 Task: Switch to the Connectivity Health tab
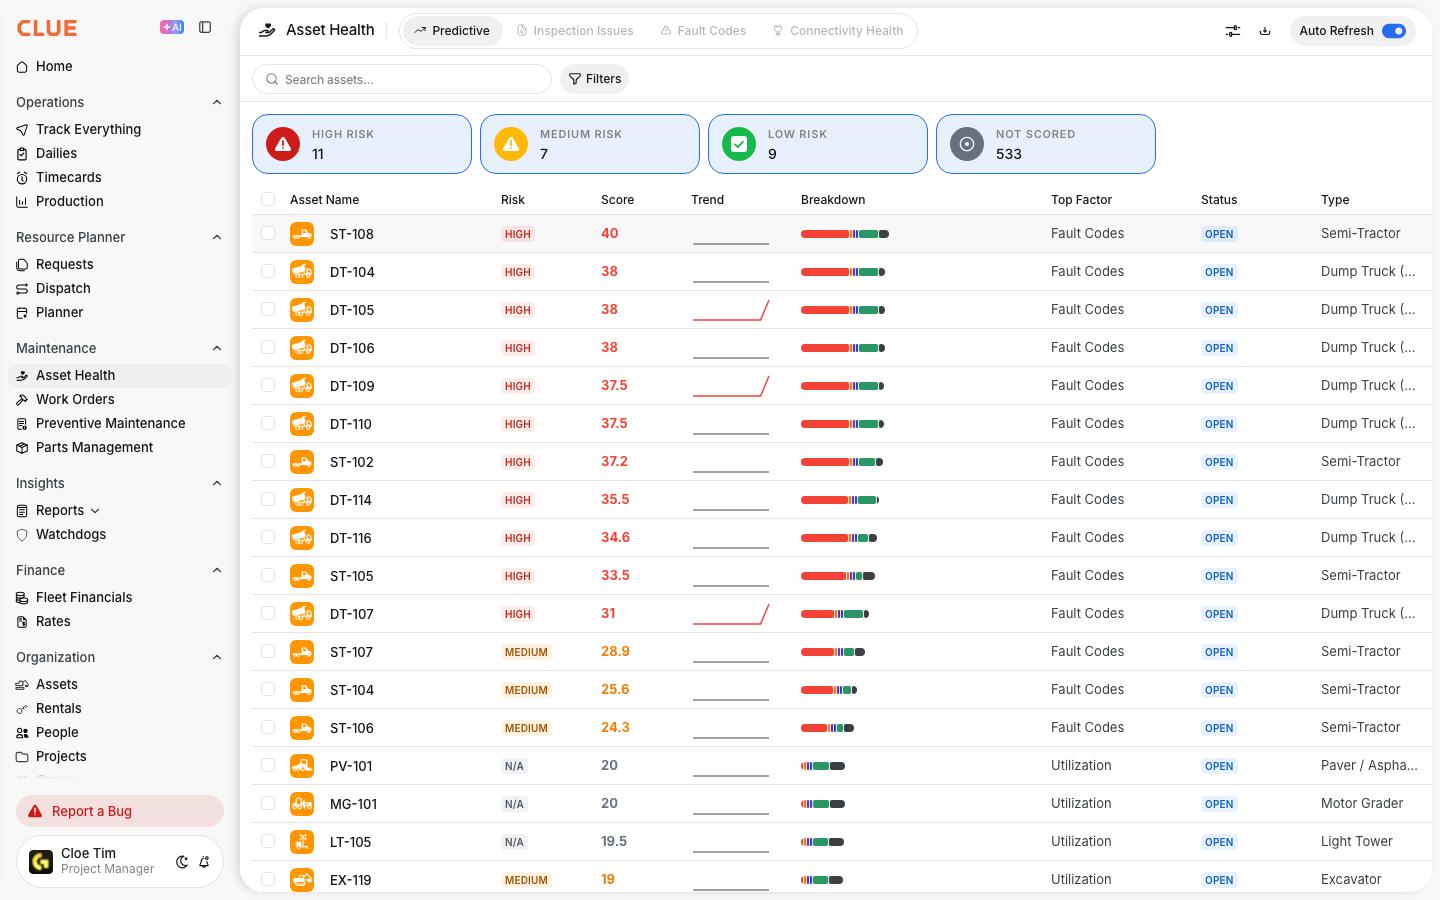(838, 31)
